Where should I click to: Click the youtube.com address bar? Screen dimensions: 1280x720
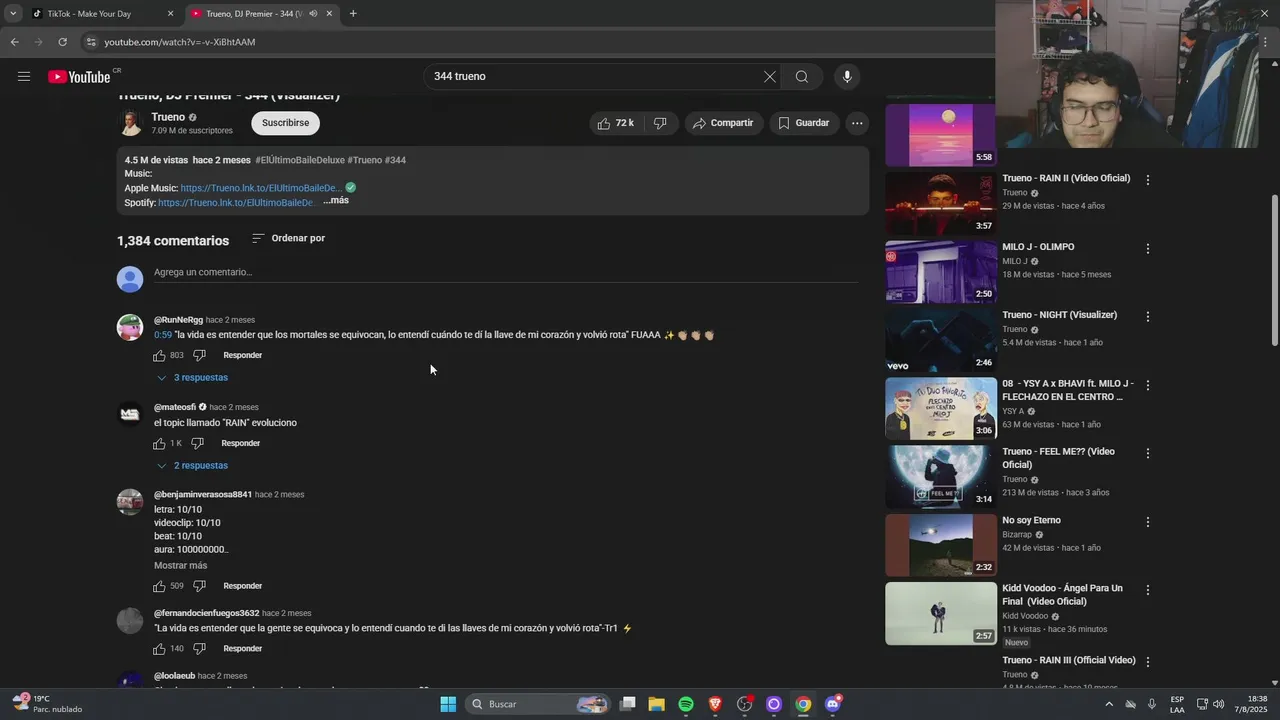pyautogui.click(x=540, y=42)
